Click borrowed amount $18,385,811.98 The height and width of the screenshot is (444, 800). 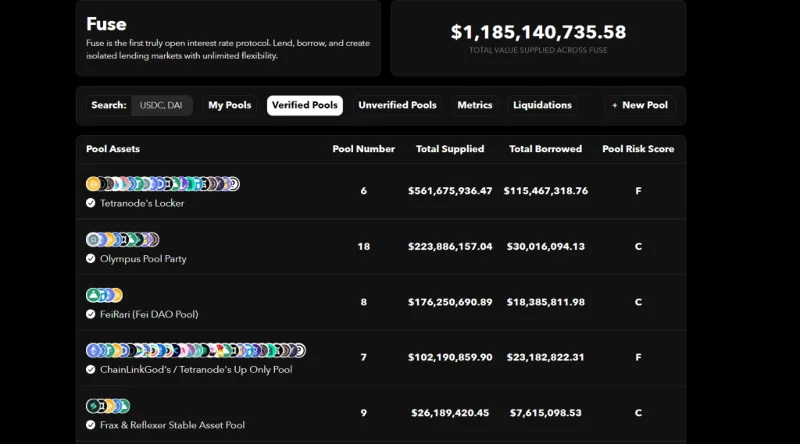pyautogui.click(x=545, y=302)
